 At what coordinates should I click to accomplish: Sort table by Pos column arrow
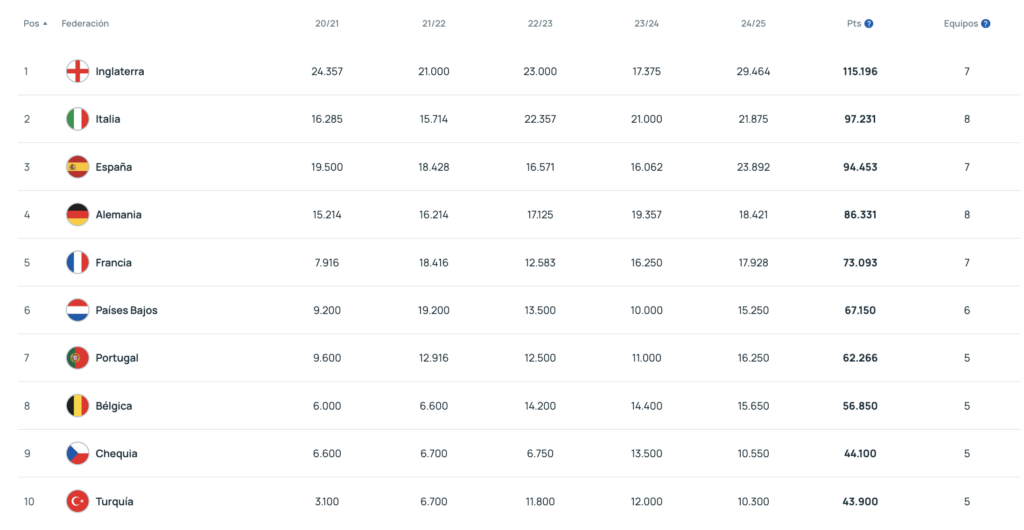pos(45,23)
